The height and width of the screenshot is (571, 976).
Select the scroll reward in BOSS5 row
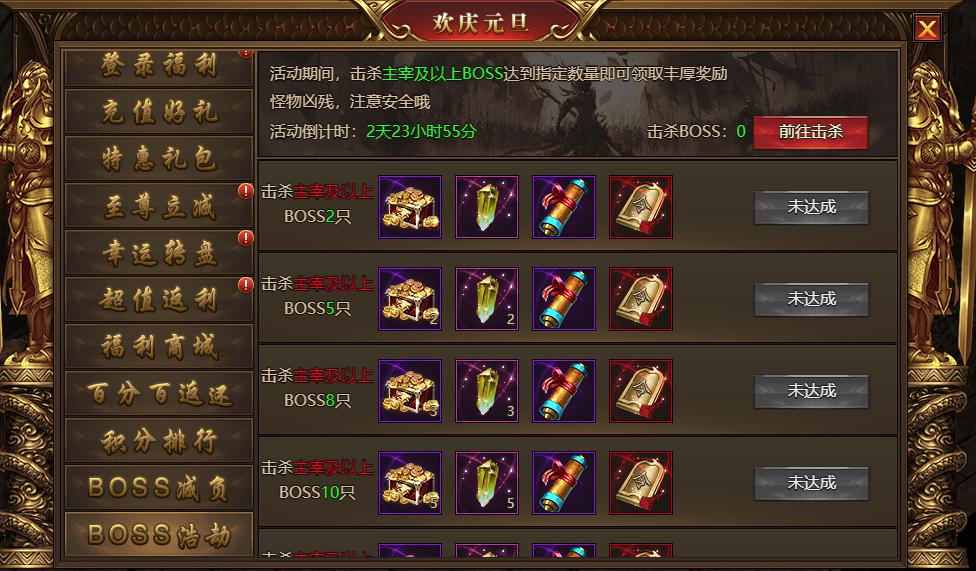click(564, 299)
